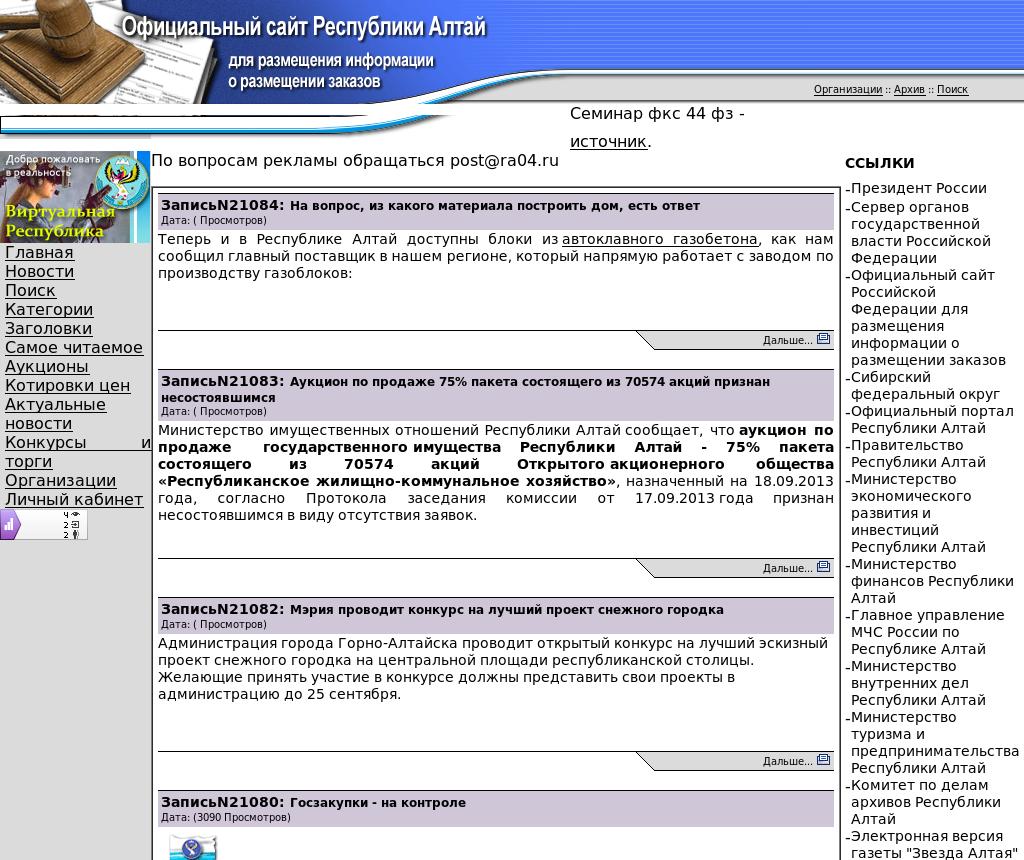Screen dimensions: 1024x860
Task: Open Организации link in top bar
Action: click(x=848, y=89)
